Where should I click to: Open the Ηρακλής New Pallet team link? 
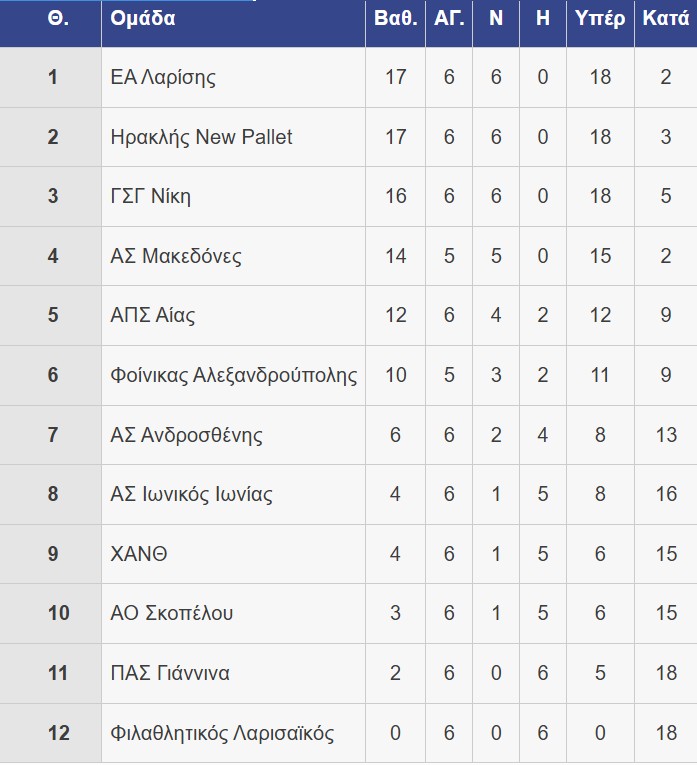coord(201,137)
